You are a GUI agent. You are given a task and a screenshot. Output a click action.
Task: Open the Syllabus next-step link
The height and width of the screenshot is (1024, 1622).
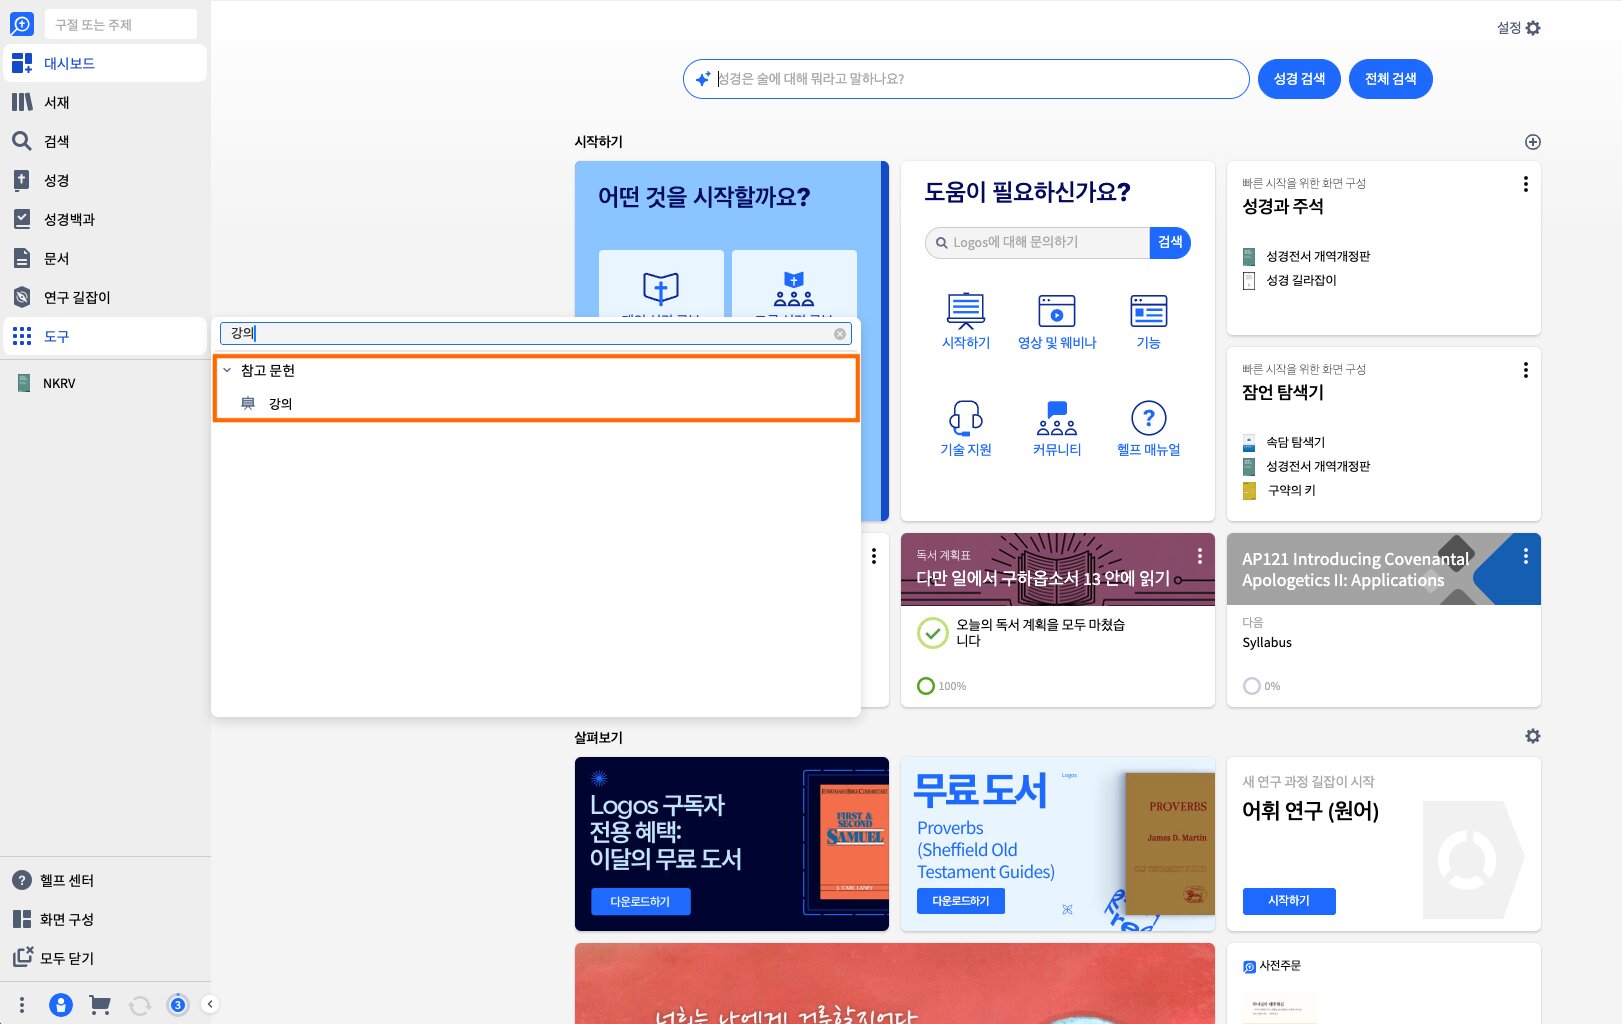pos(1267,642)
